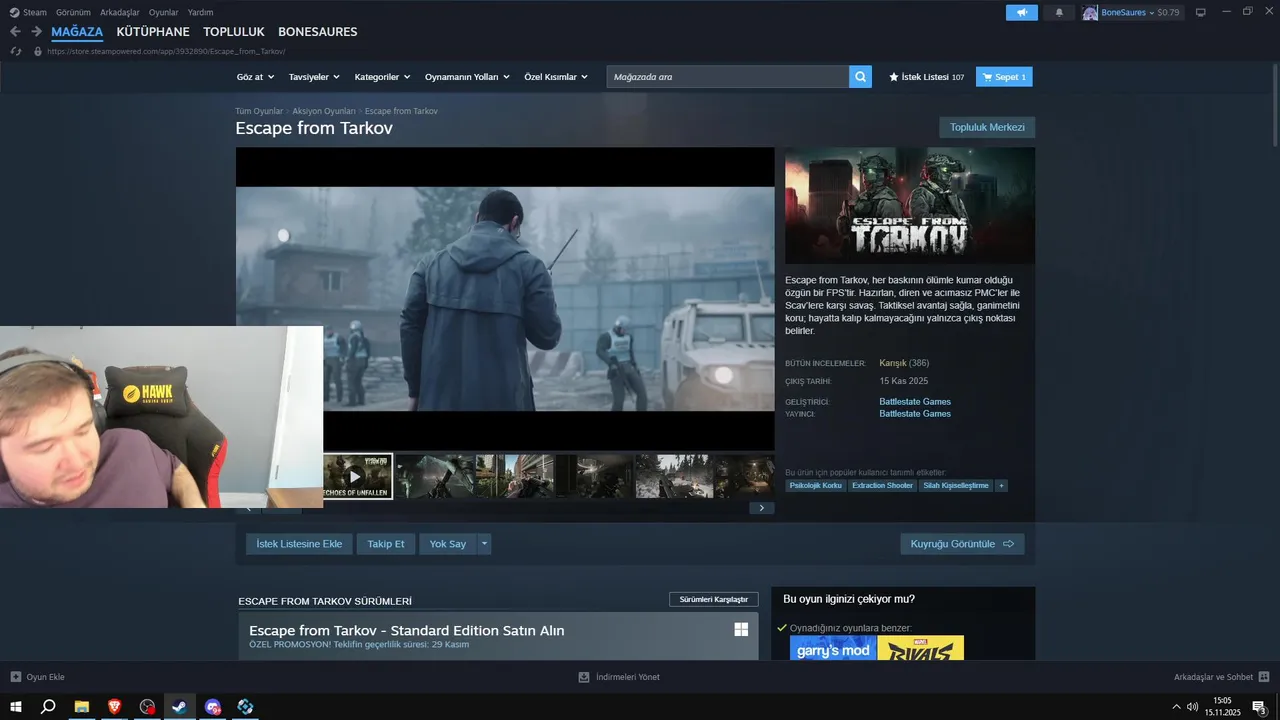Viewport: 1280px width, 720px height.
Task: Open the Arkadaşlar menu
Action: tap(120, 12)
